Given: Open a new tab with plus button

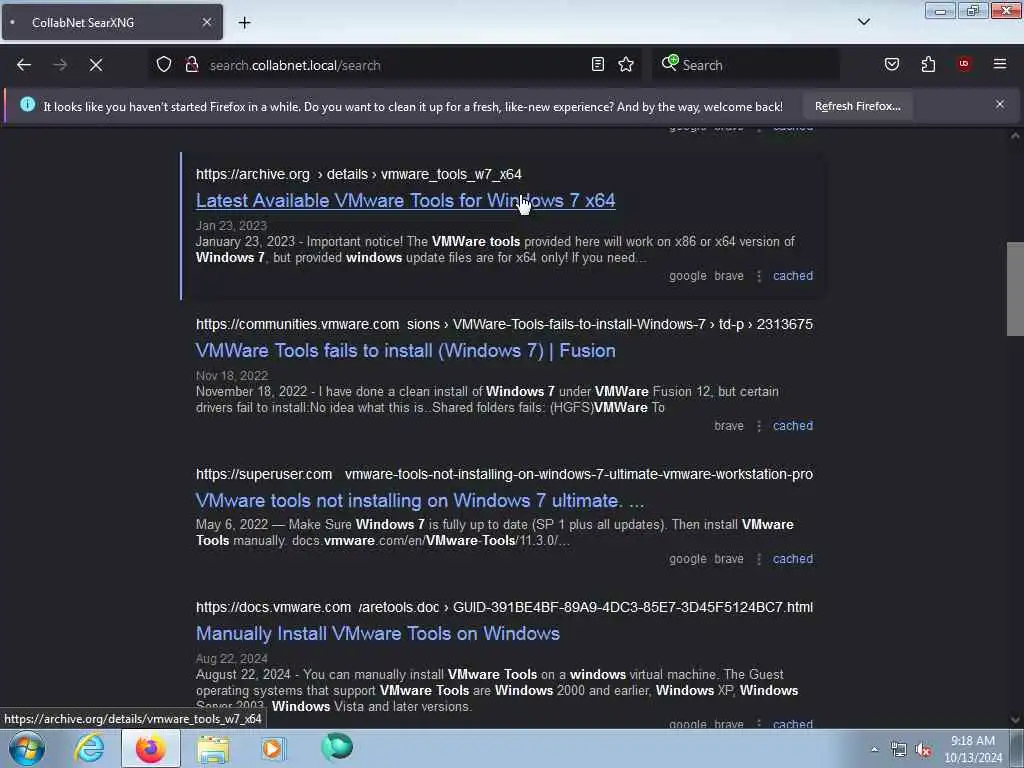Looking at the screenshot, I should coord(244,23).
